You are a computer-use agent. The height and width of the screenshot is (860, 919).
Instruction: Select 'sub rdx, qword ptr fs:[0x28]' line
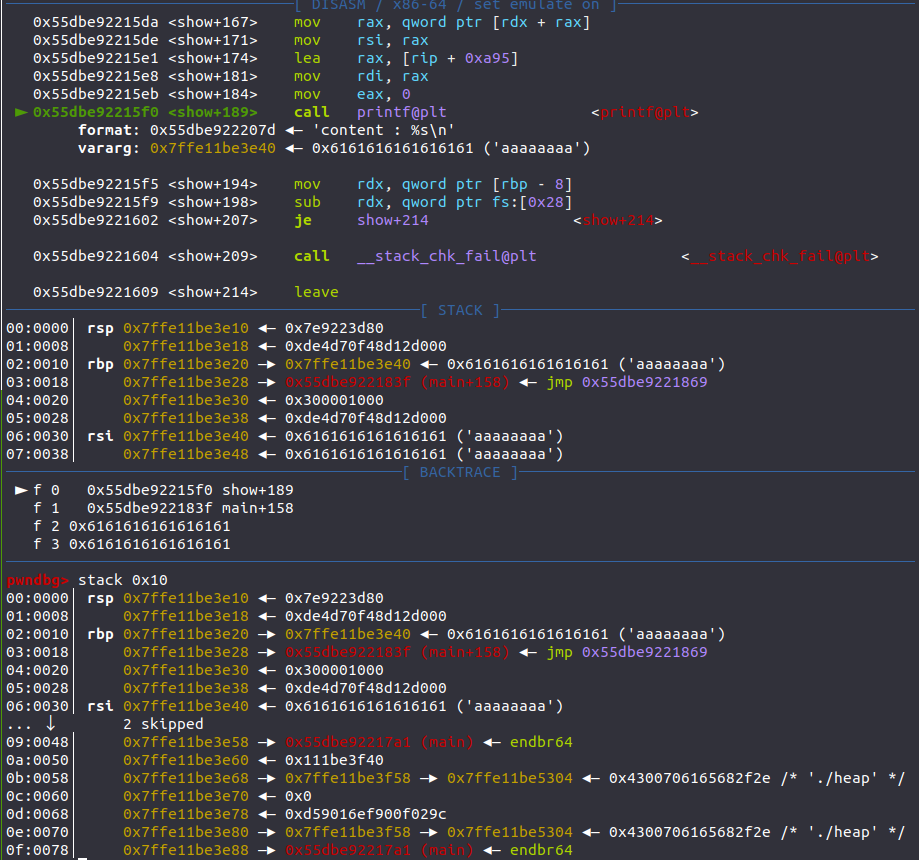pyautogui.click(x=433, y=202)
